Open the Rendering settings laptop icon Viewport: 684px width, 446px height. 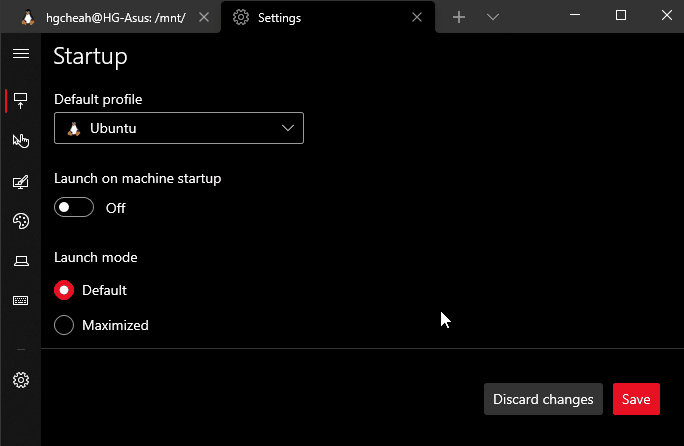pyautogui.click(x=21, y=261)
